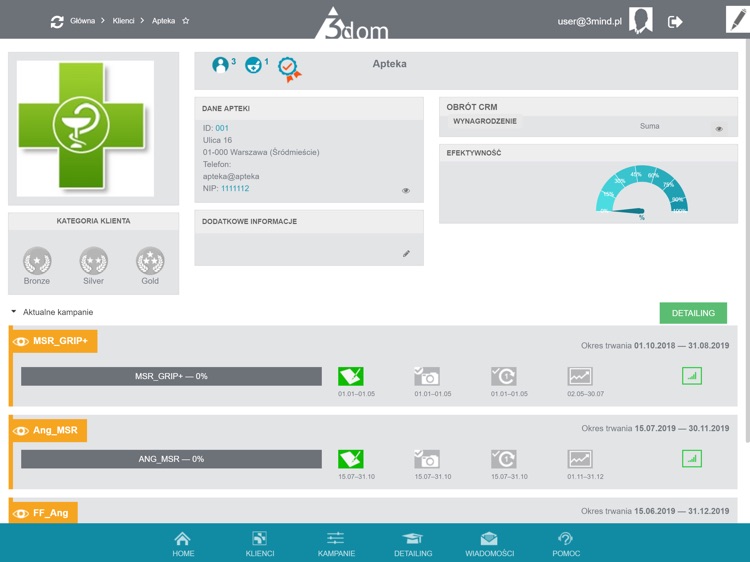Collapse the Aktualne kampanie section
Viewport: 750px width, 562px height.
tap(13, 312)
